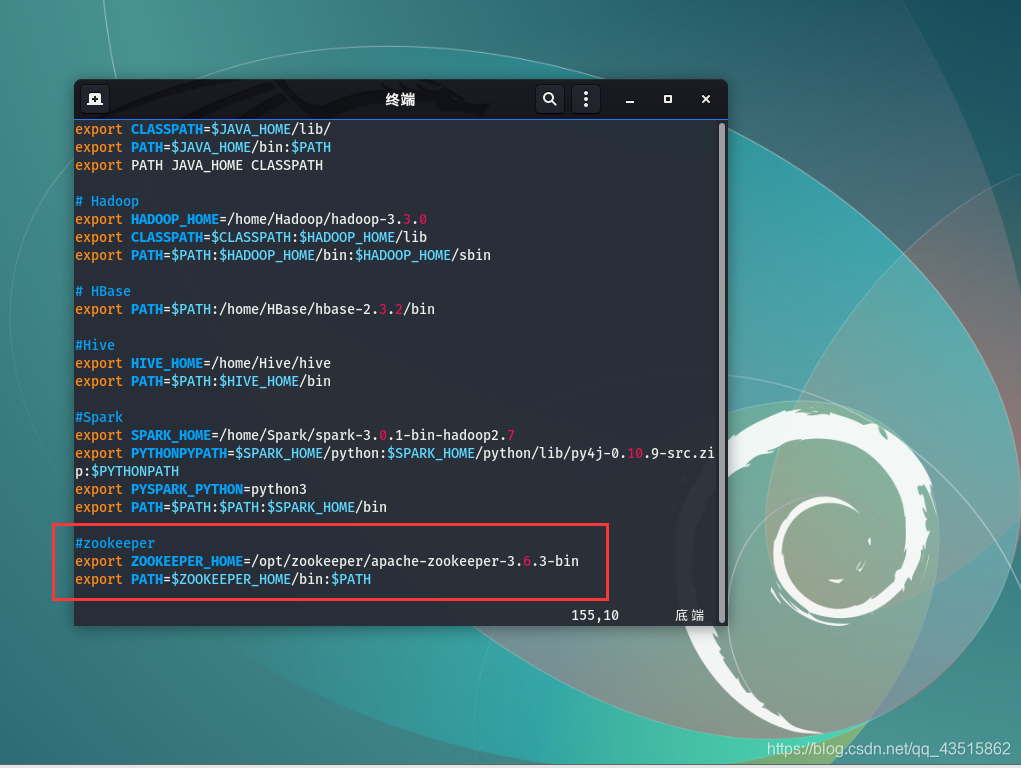Click "$ZOOKEEPER_HOME/bin:$PATH" value
1021x768 pixels.
point(271,579)
